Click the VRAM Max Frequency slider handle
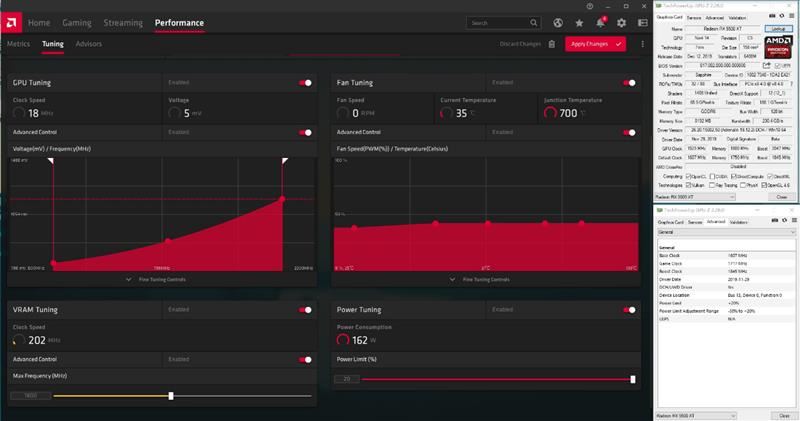This screenshot has width=800, height=421. (171, 396)
